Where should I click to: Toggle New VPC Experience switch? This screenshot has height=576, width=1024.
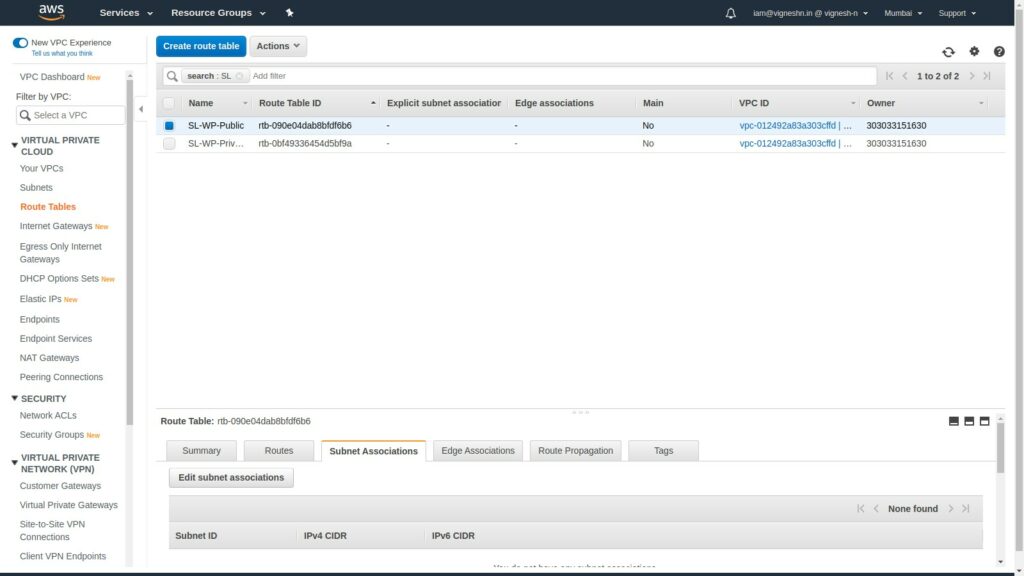(x=20, y=43)
